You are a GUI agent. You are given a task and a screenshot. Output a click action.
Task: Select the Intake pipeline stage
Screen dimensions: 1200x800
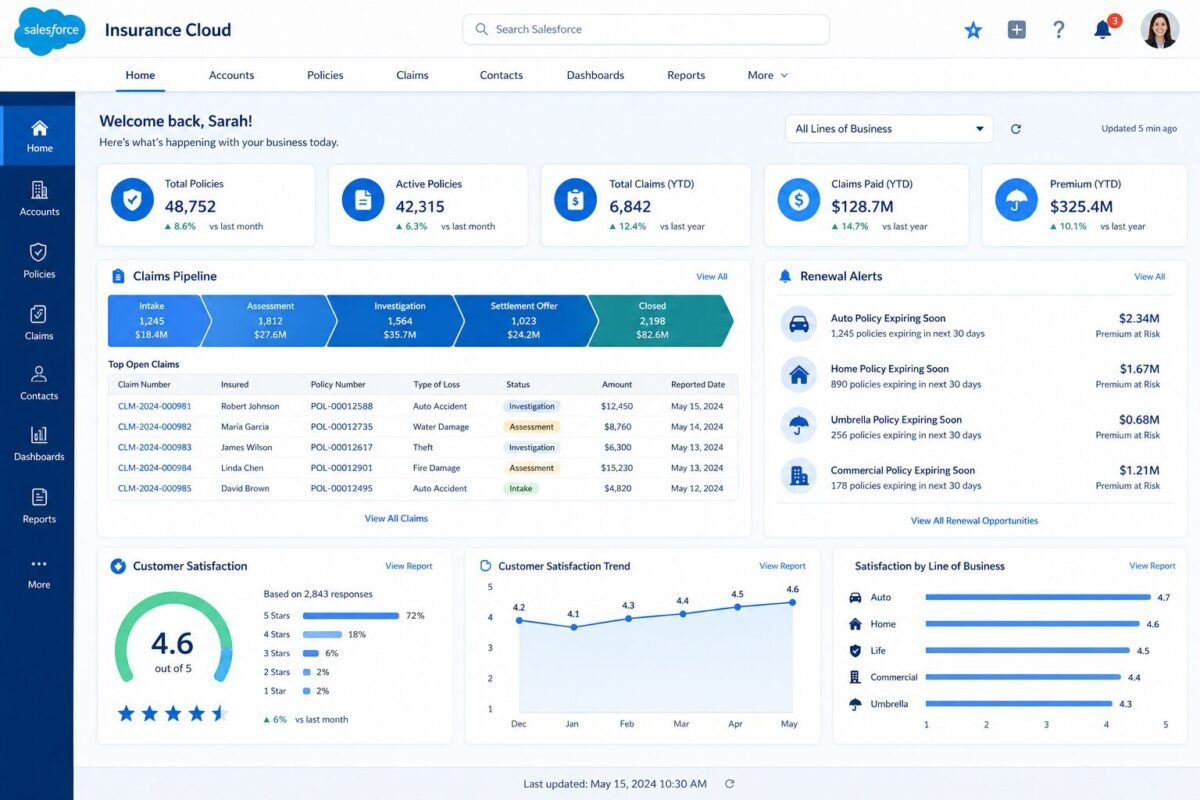click(155, 321)
